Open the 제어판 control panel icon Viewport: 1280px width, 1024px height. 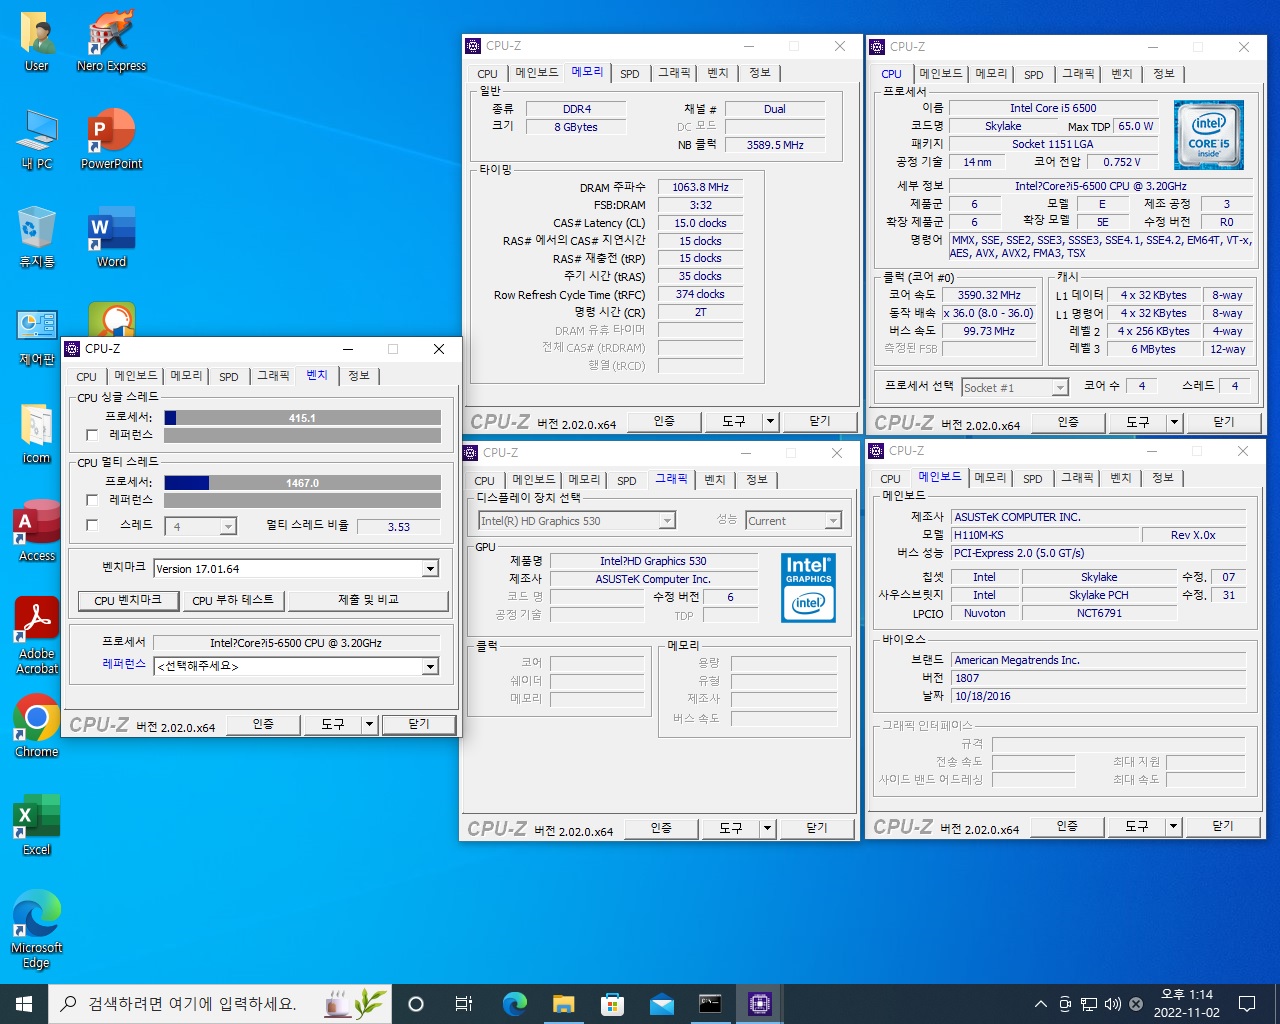pyautogui.click(x=37, y=336)
